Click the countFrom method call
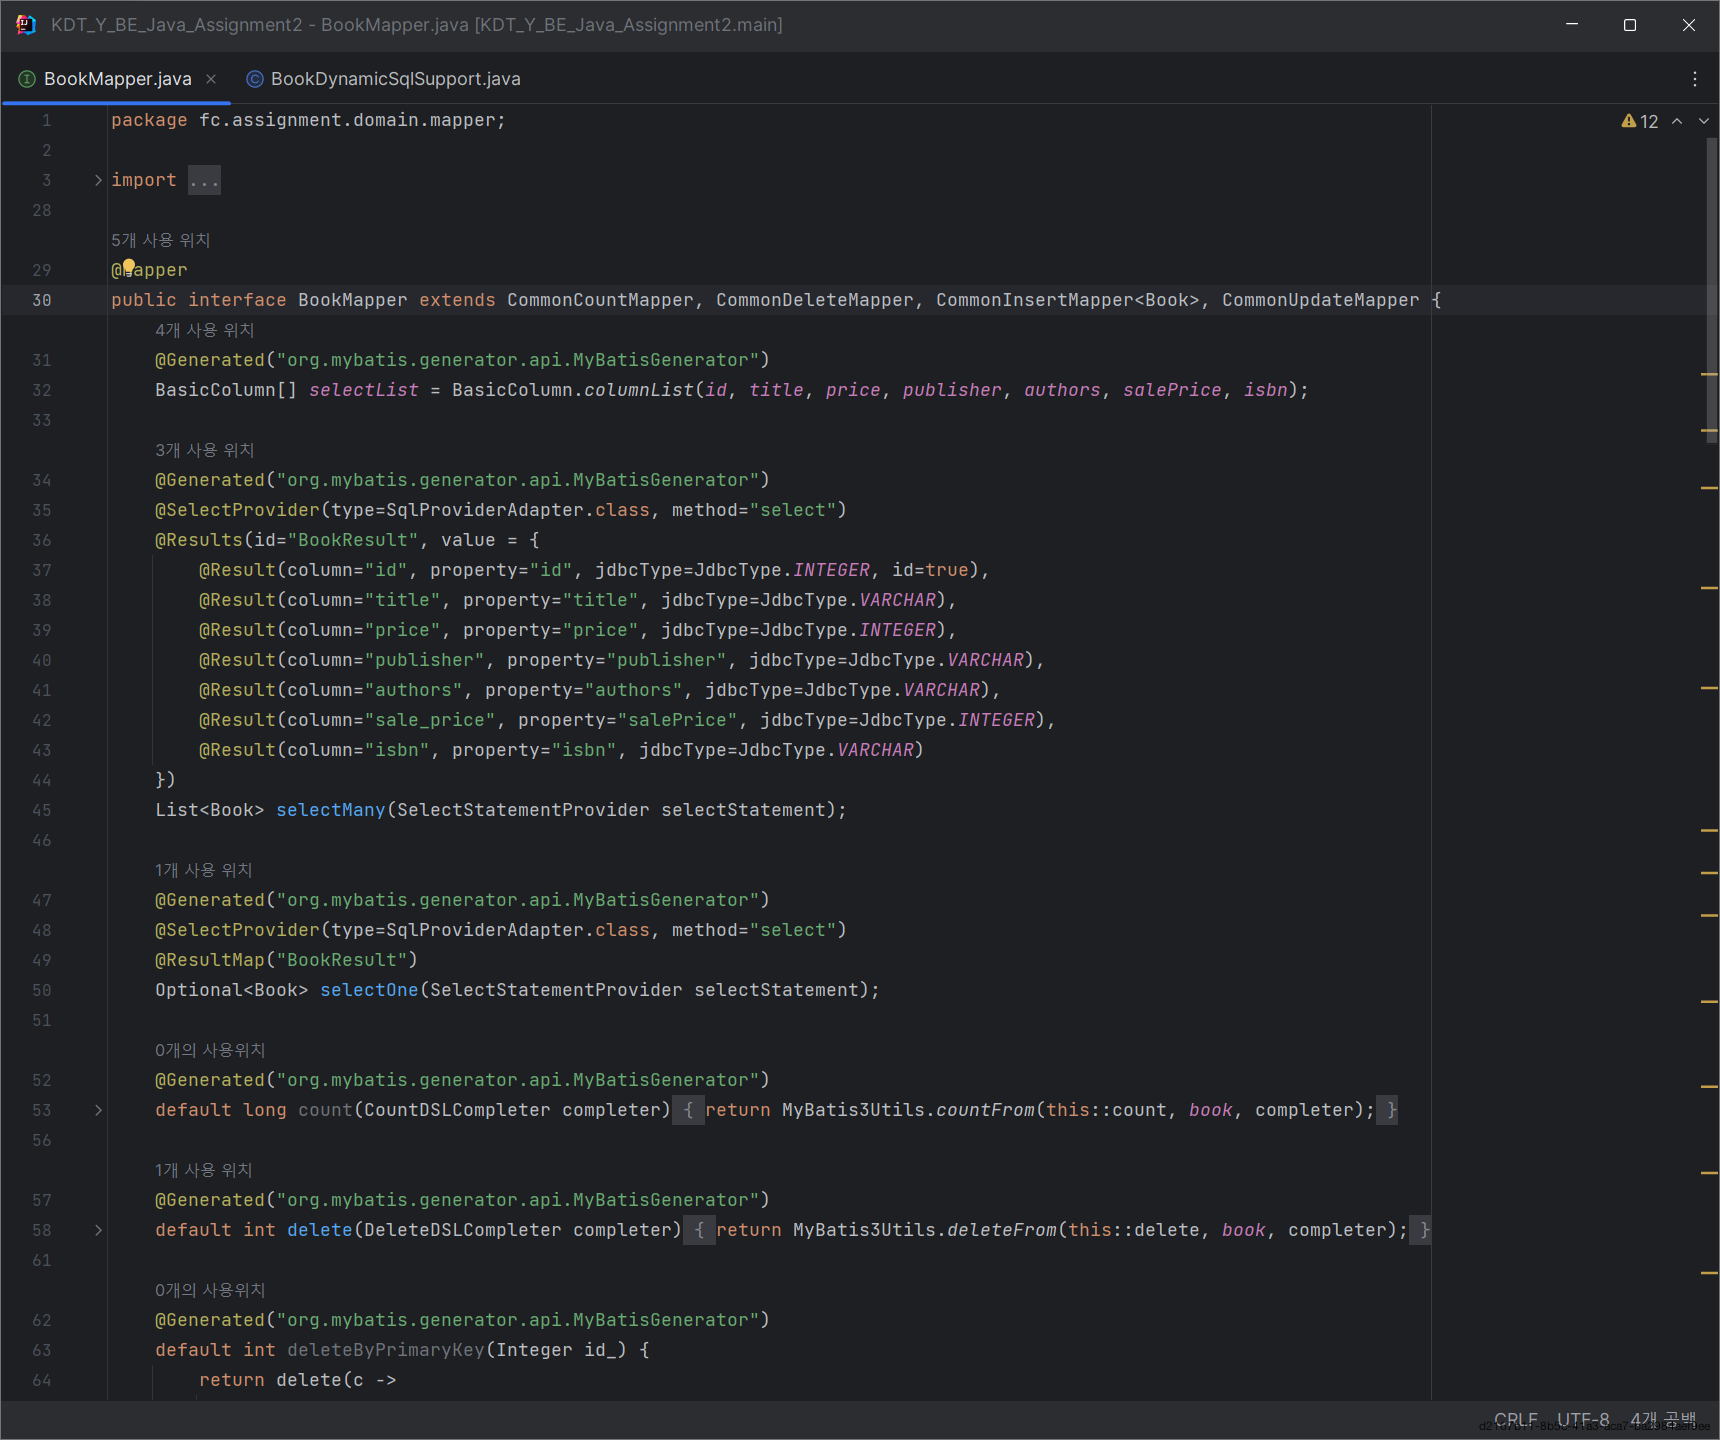1720x1440 pixels. pyautogui.click(x=985, y=1110)
